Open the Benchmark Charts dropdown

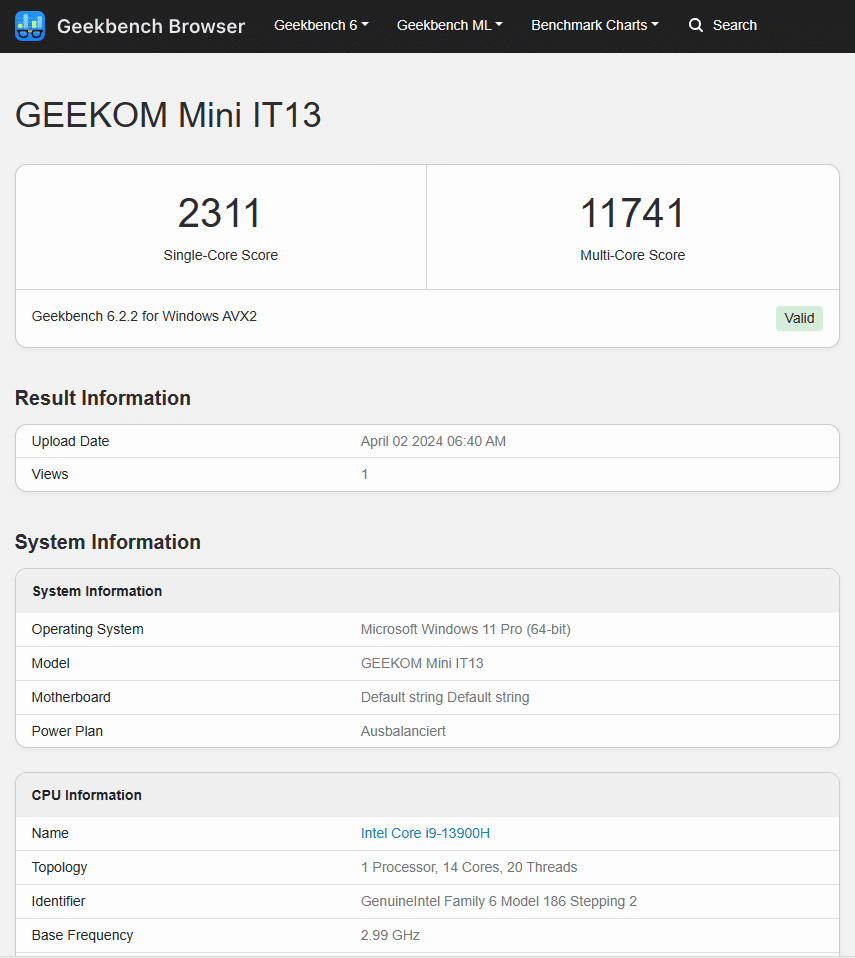tap(595, 25)
